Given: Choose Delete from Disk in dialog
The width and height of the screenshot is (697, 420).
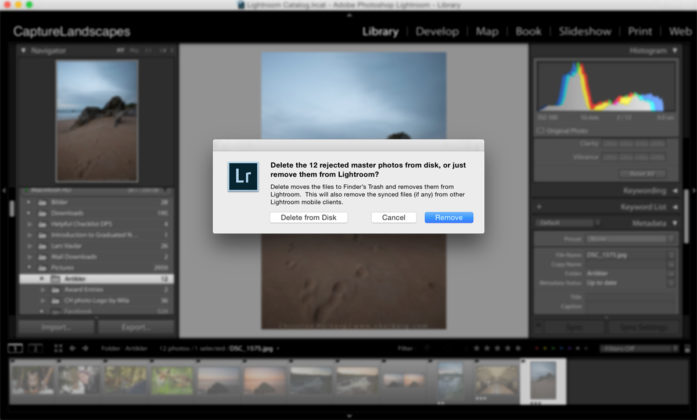Looking at the screenshot, I should click(x=308, y=217).
